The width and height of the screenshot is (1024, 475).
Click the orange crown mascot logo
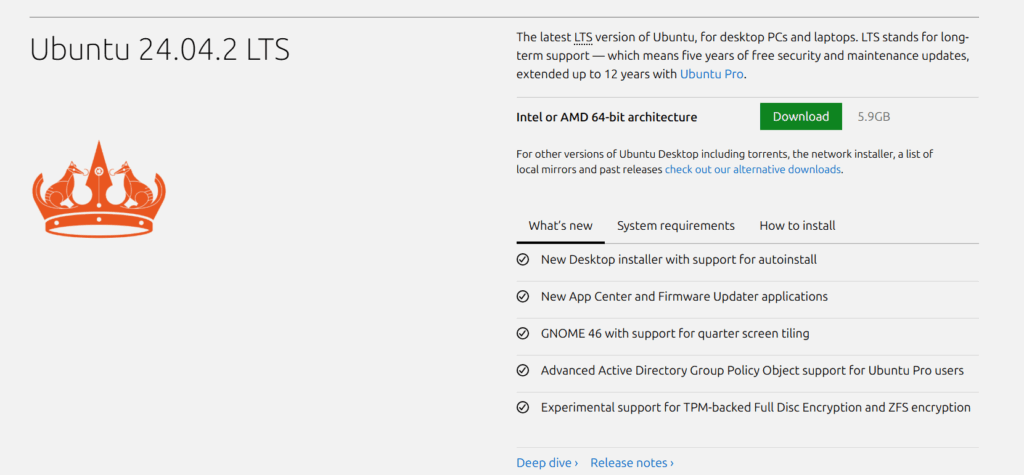click(x=99, y=188)
